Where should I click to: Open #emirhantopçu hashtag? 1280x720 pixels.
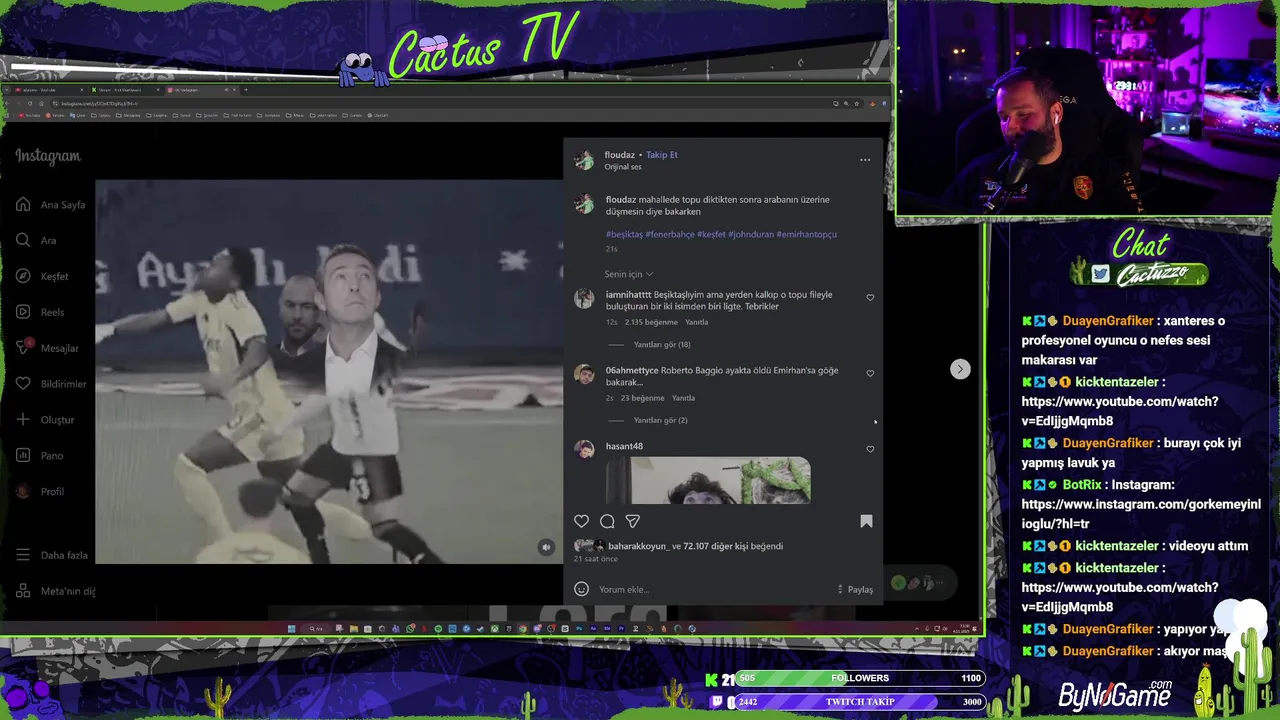coord(807,234)
